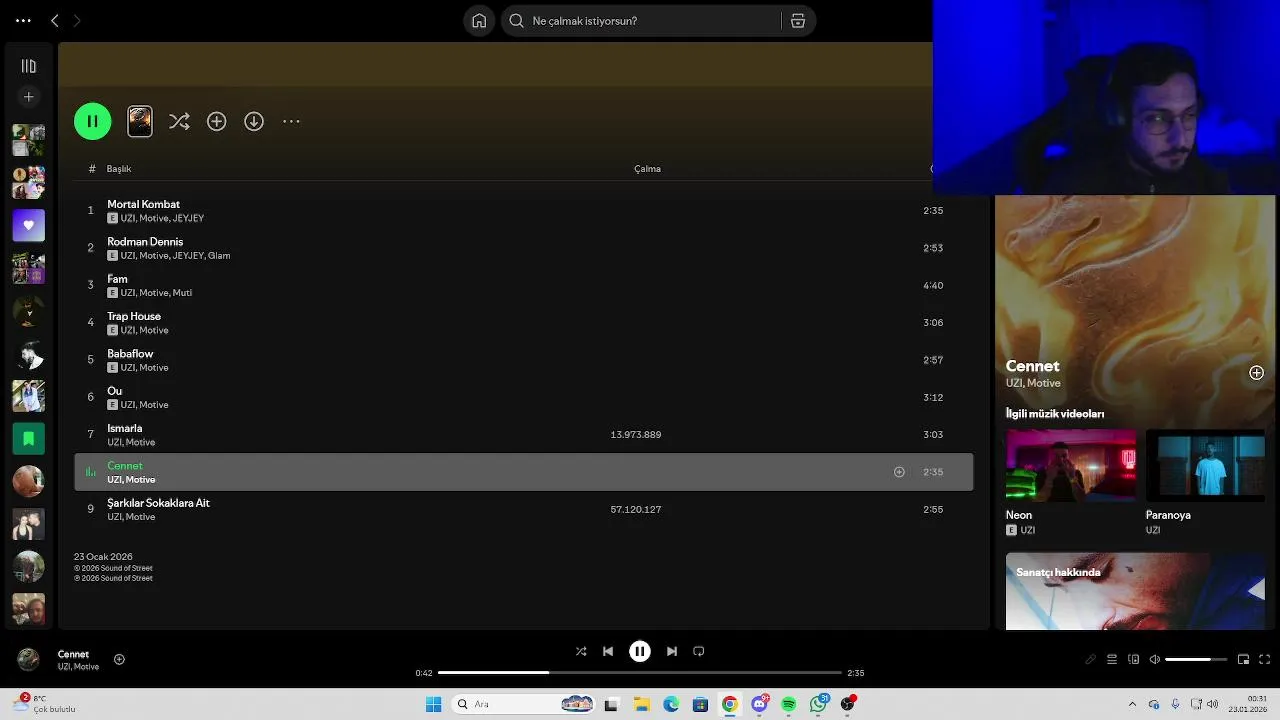Open the Sanatçı hakkında artist card

pos(1136,591)
